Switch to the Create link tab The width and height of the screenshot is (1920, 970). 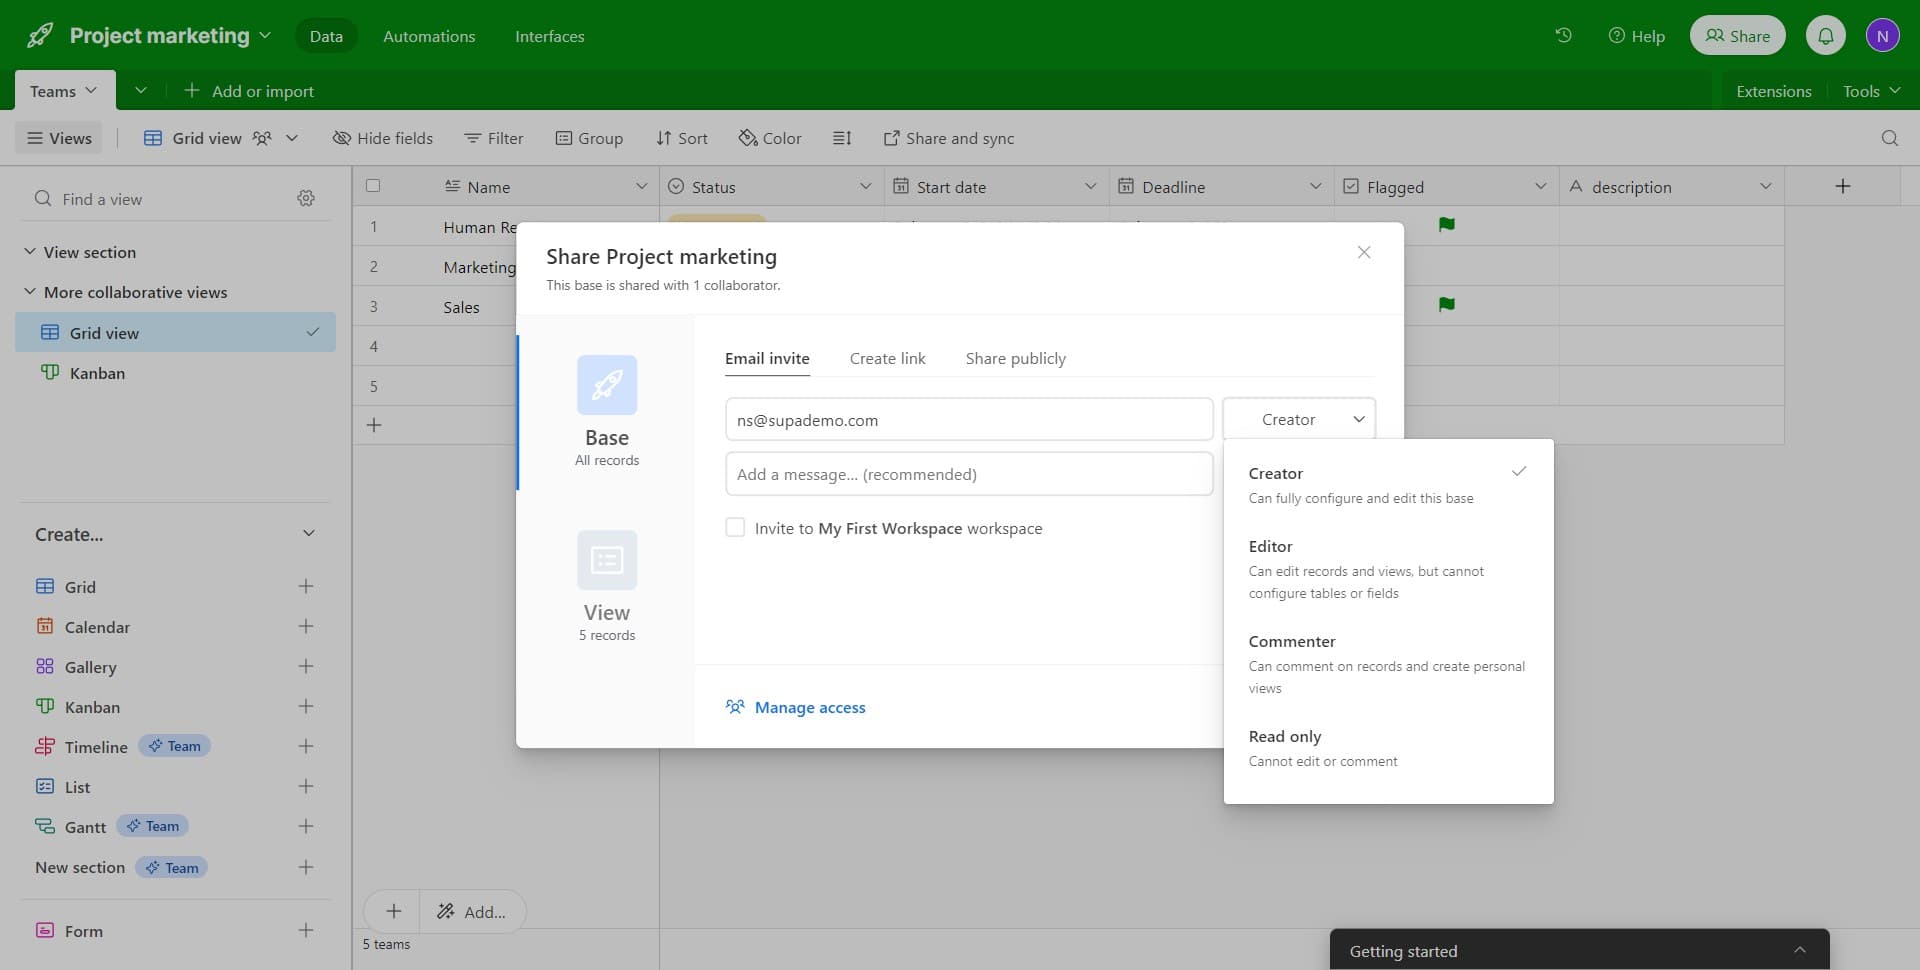pos(887,359)
